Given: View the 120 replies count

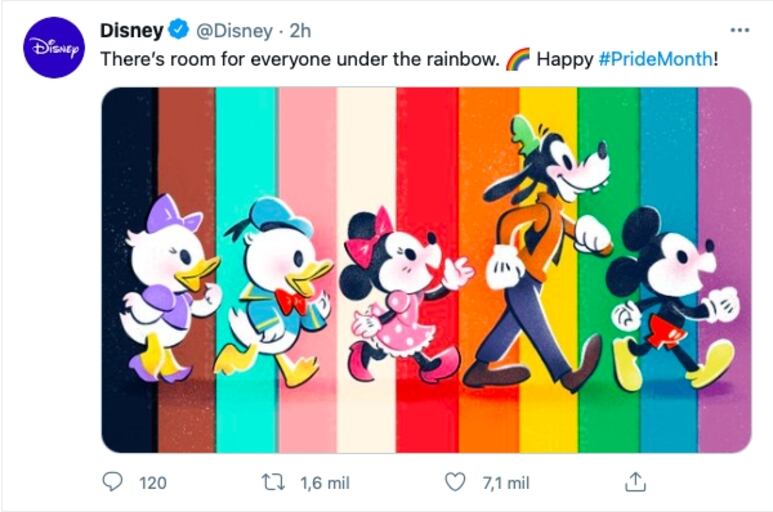Looking at the screenshot, I should (153, 482).
